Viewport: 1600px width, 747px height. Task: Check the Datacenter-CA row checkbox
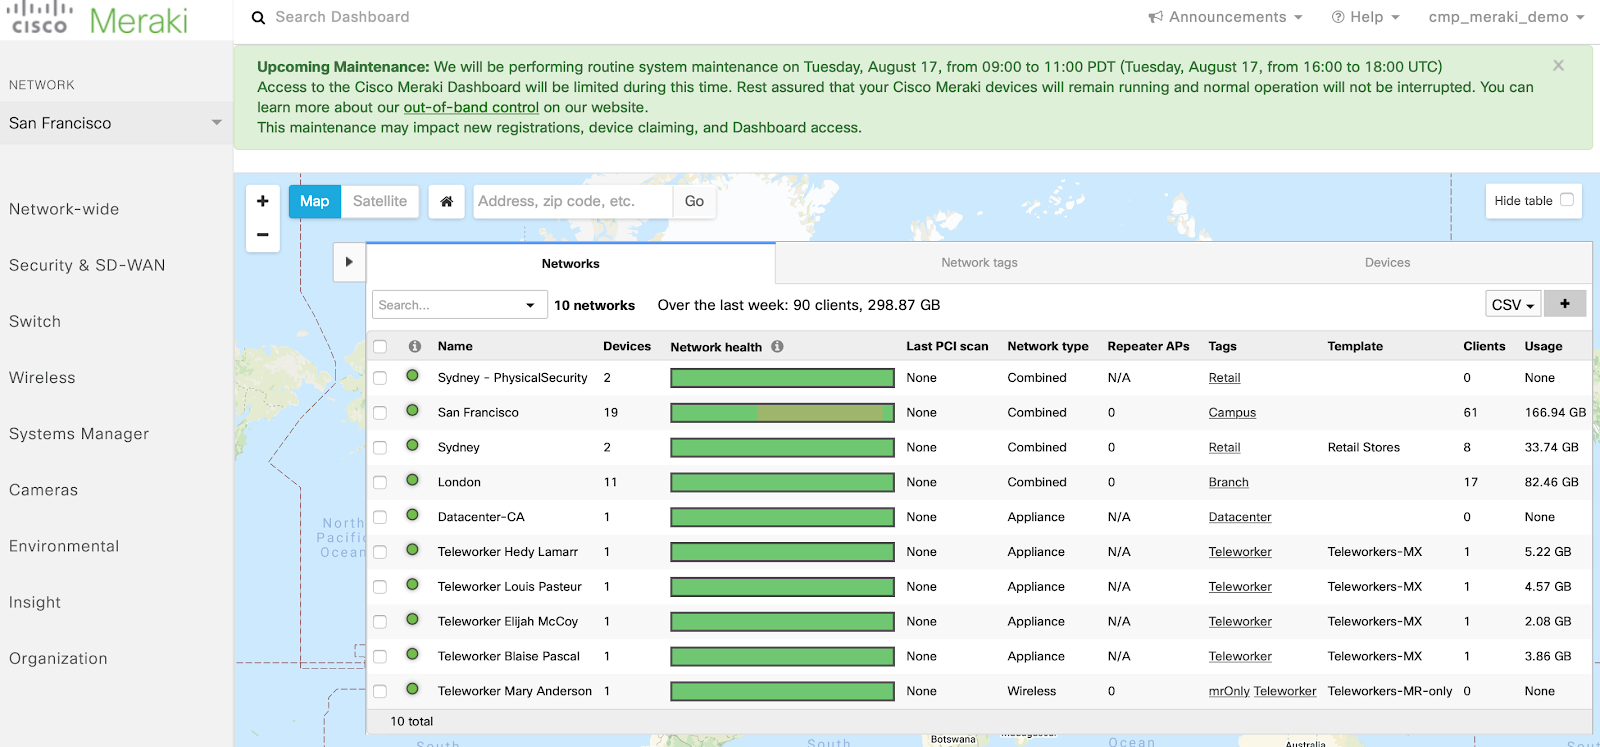point(380,518)
